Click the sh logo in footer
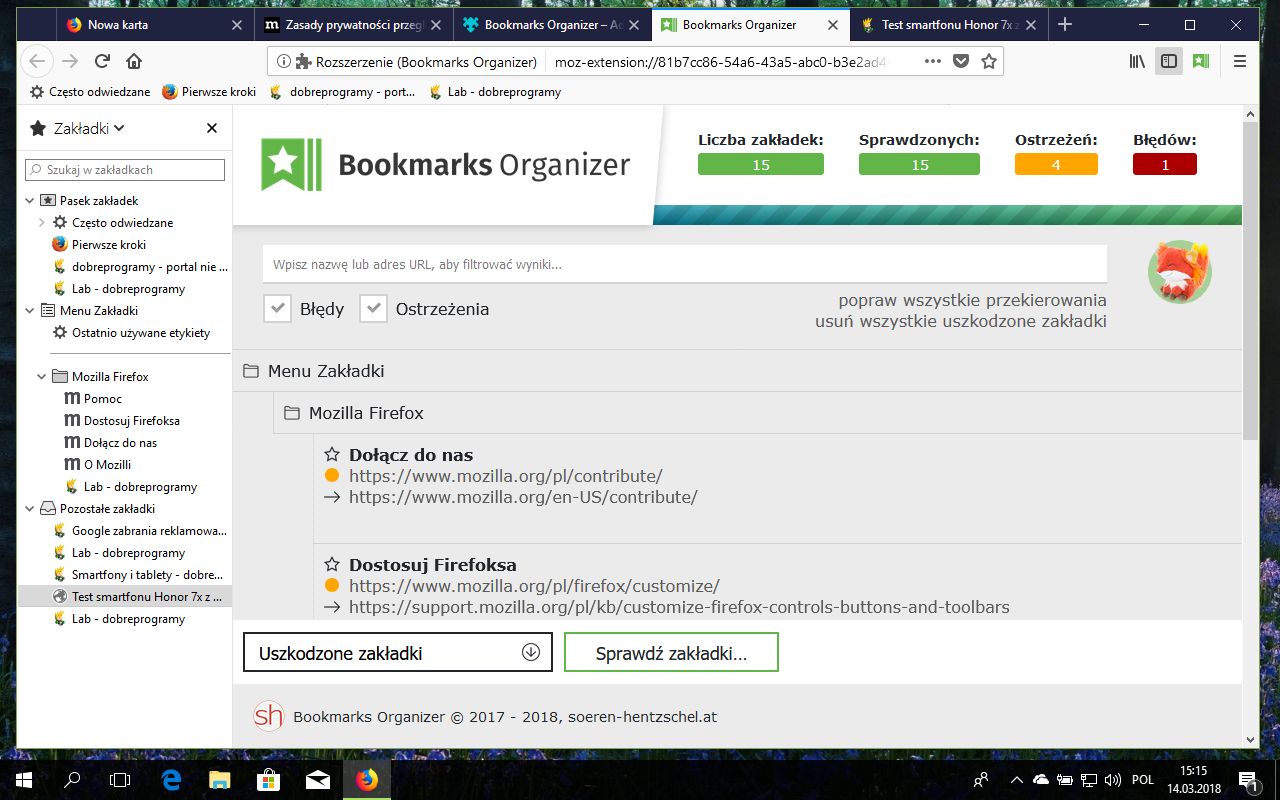 pos(268,716)
